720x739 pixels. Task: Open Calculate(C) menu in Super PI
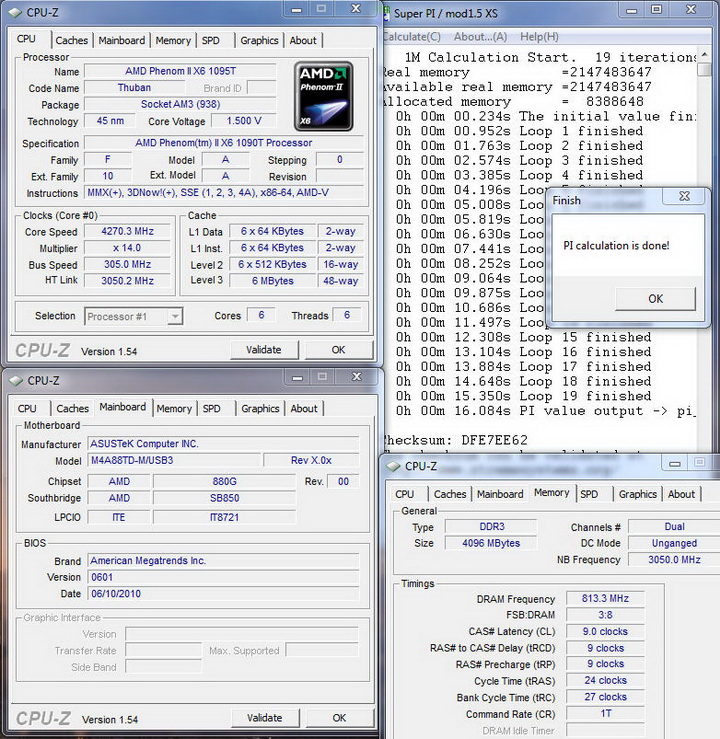click(412, 37)
